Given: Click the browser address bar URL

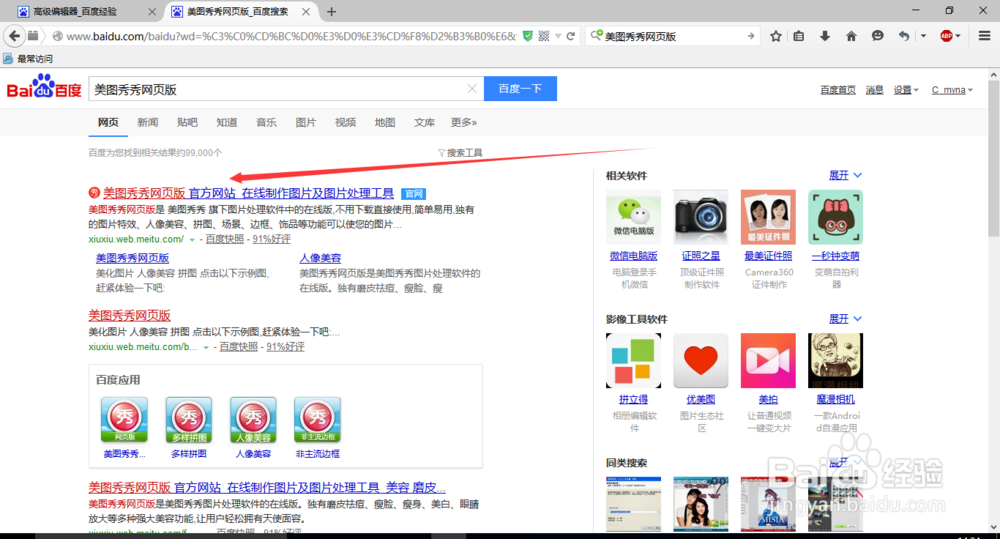Looking at the screenshot, I should click(290, 36).
